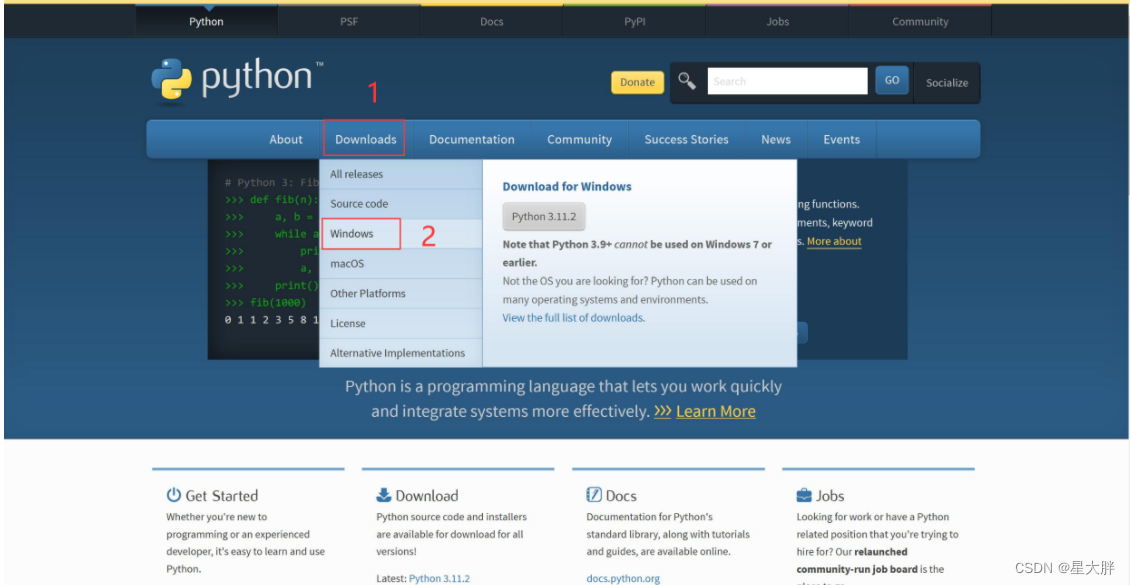
Task: Open the Latest Python 3.11.2 link
Action: pos(439,579)
